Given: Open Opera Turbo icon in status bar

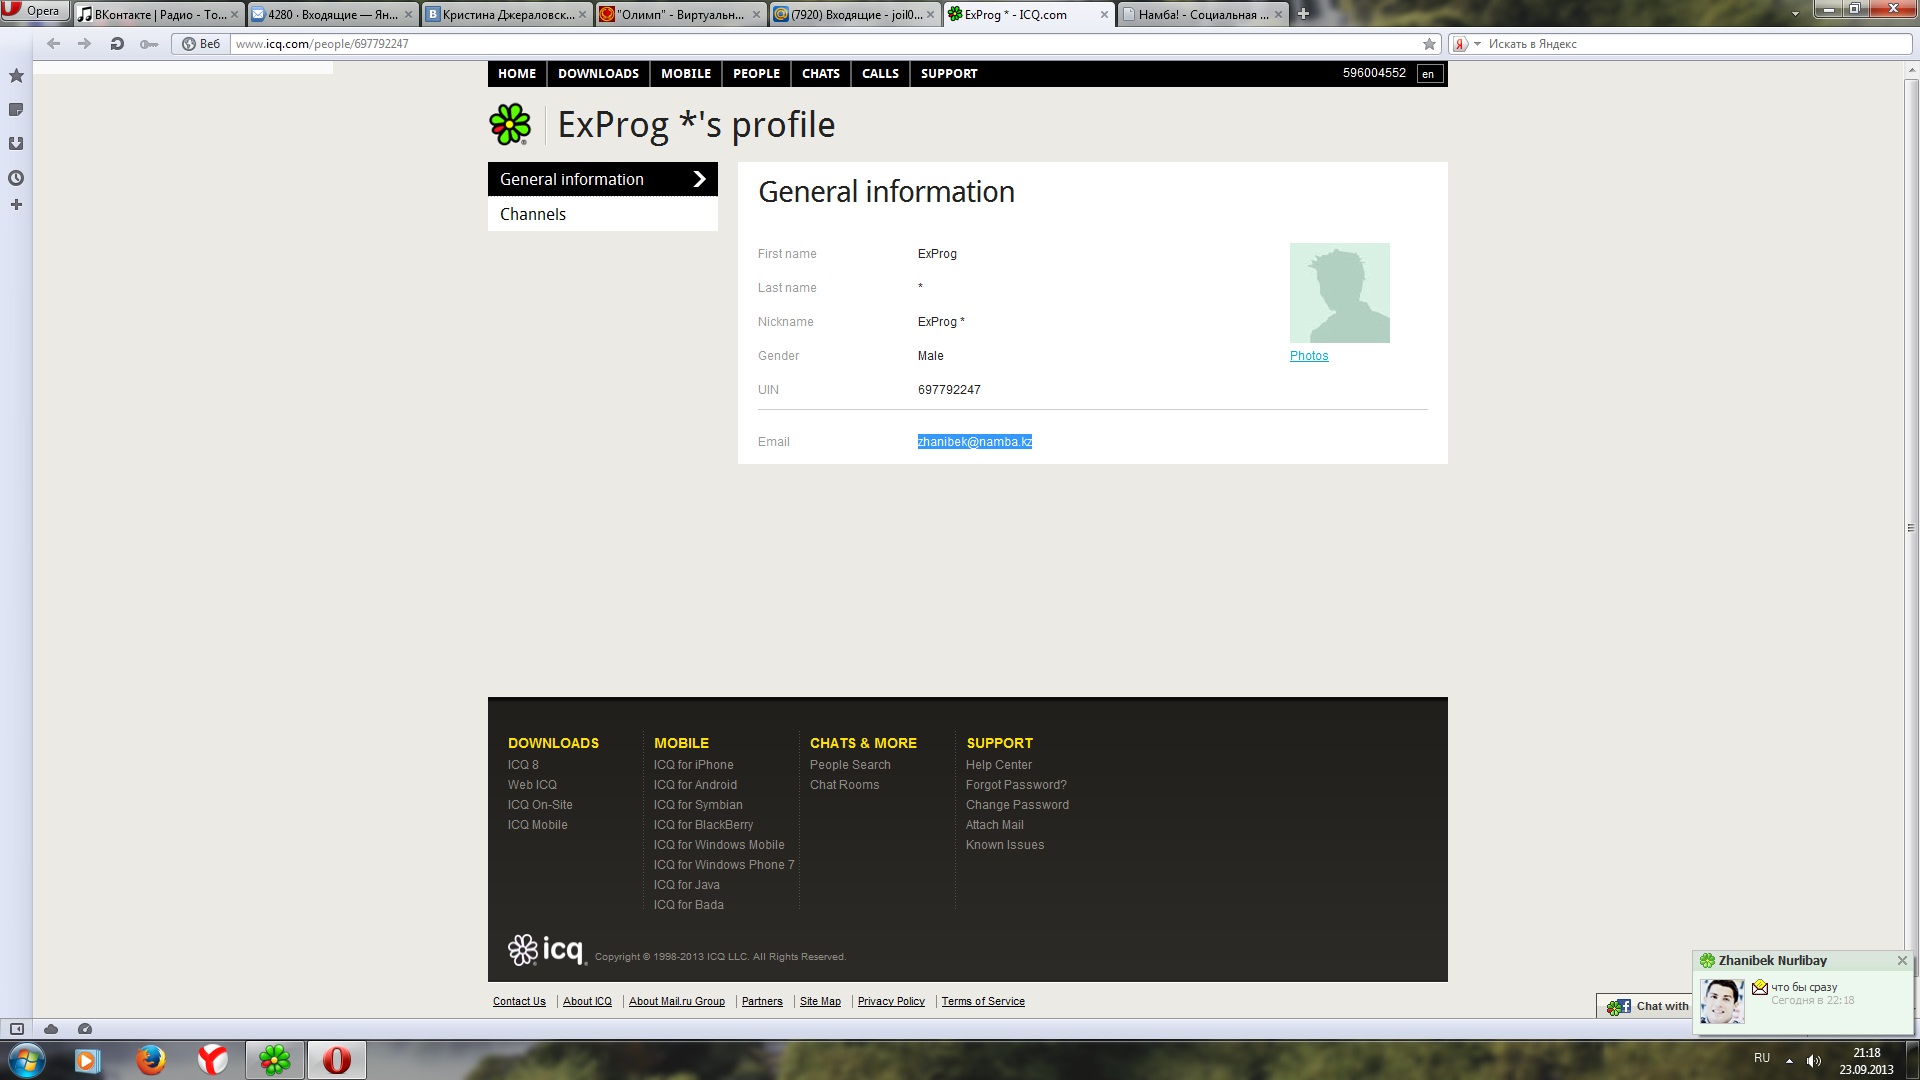Looking at the screenshot, I should coord(85,1029).
